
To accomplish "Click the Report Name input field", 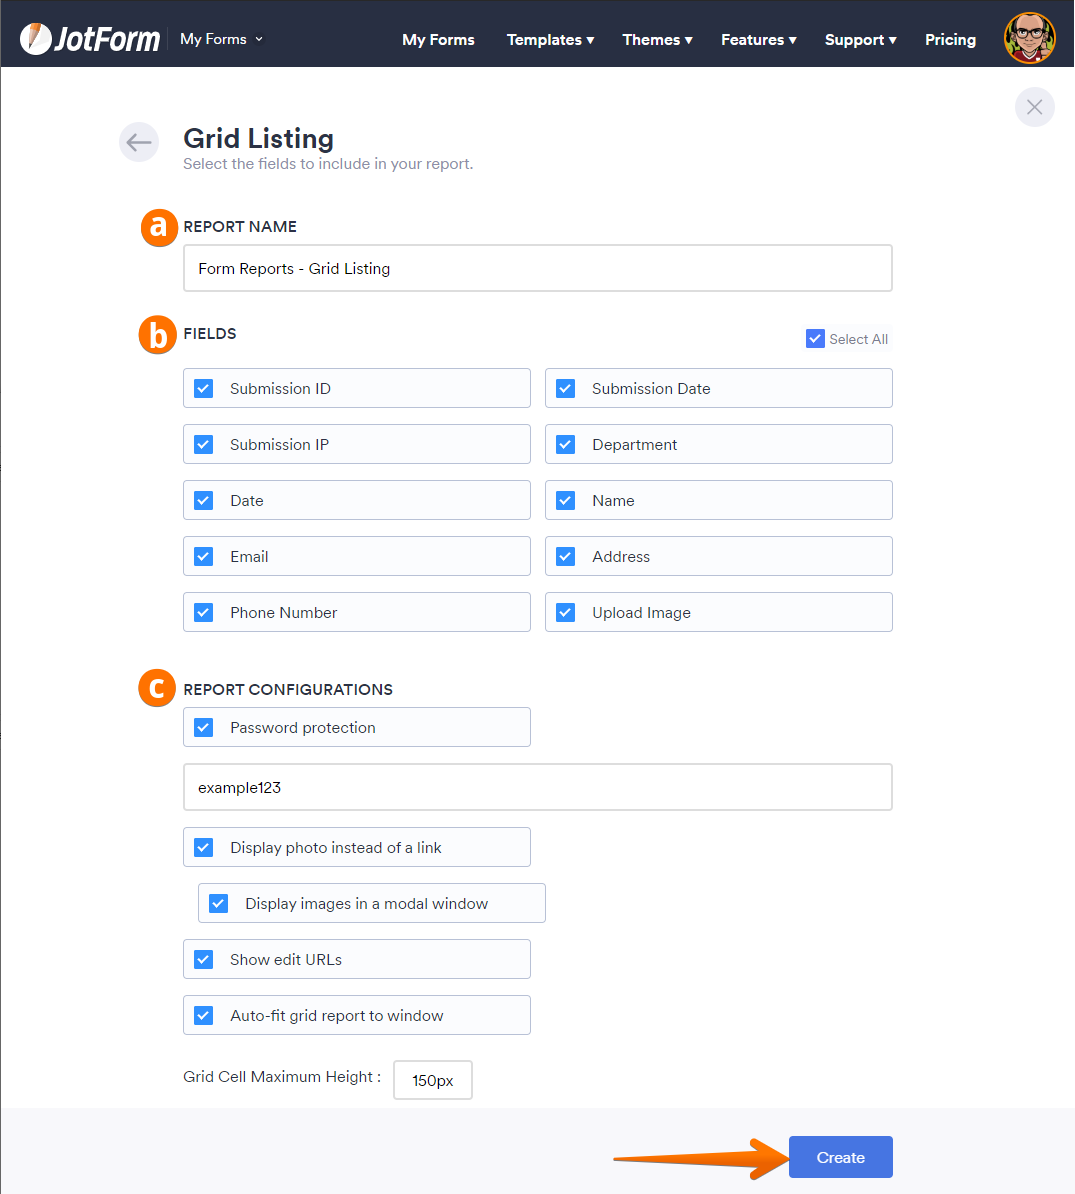I will tap(538, 268).
